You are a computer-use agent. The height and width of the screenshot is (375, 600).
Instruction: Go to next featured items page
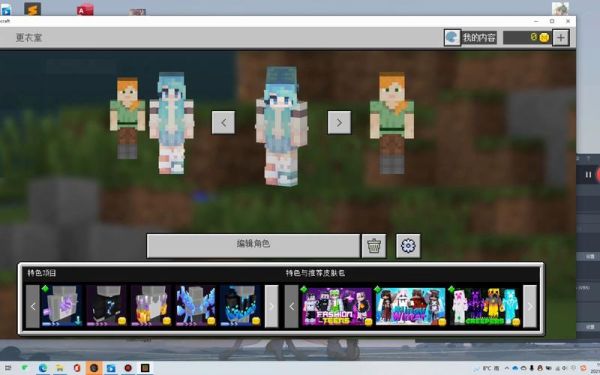pyautogui.click(x=272, y=306)
